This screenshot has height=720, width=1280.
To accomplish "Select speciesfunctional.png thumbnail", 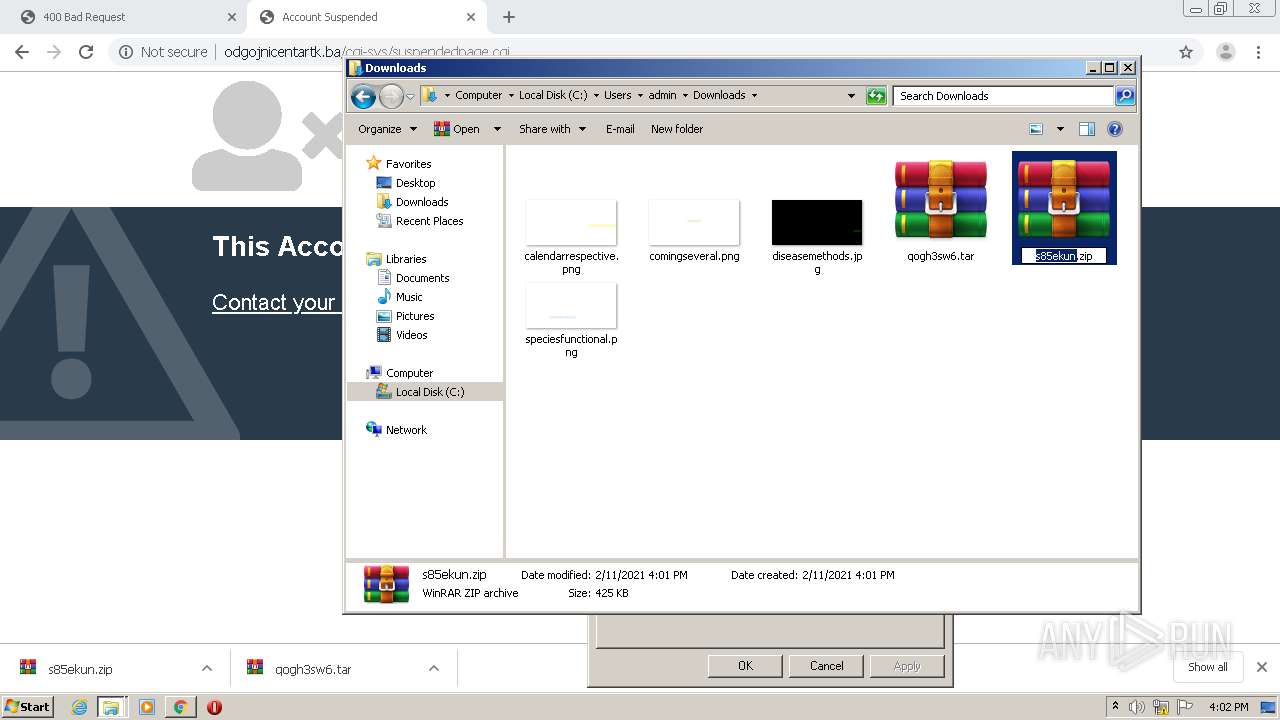I will pyautogui.click(x=571, y=305).
